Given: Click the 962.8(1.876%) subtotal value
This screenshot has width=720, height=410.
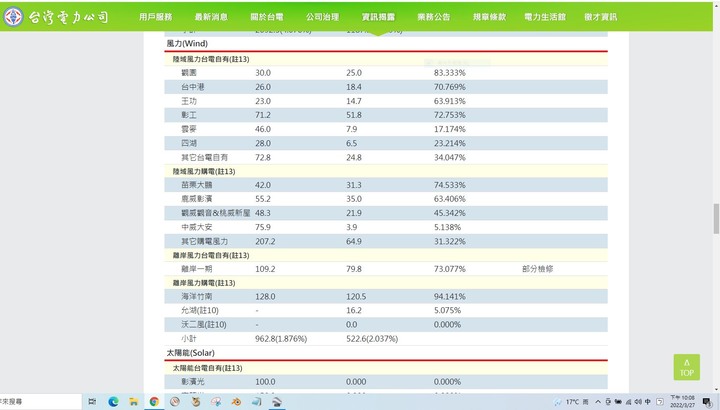Looking at the screenshot, I should coord(281,339).
